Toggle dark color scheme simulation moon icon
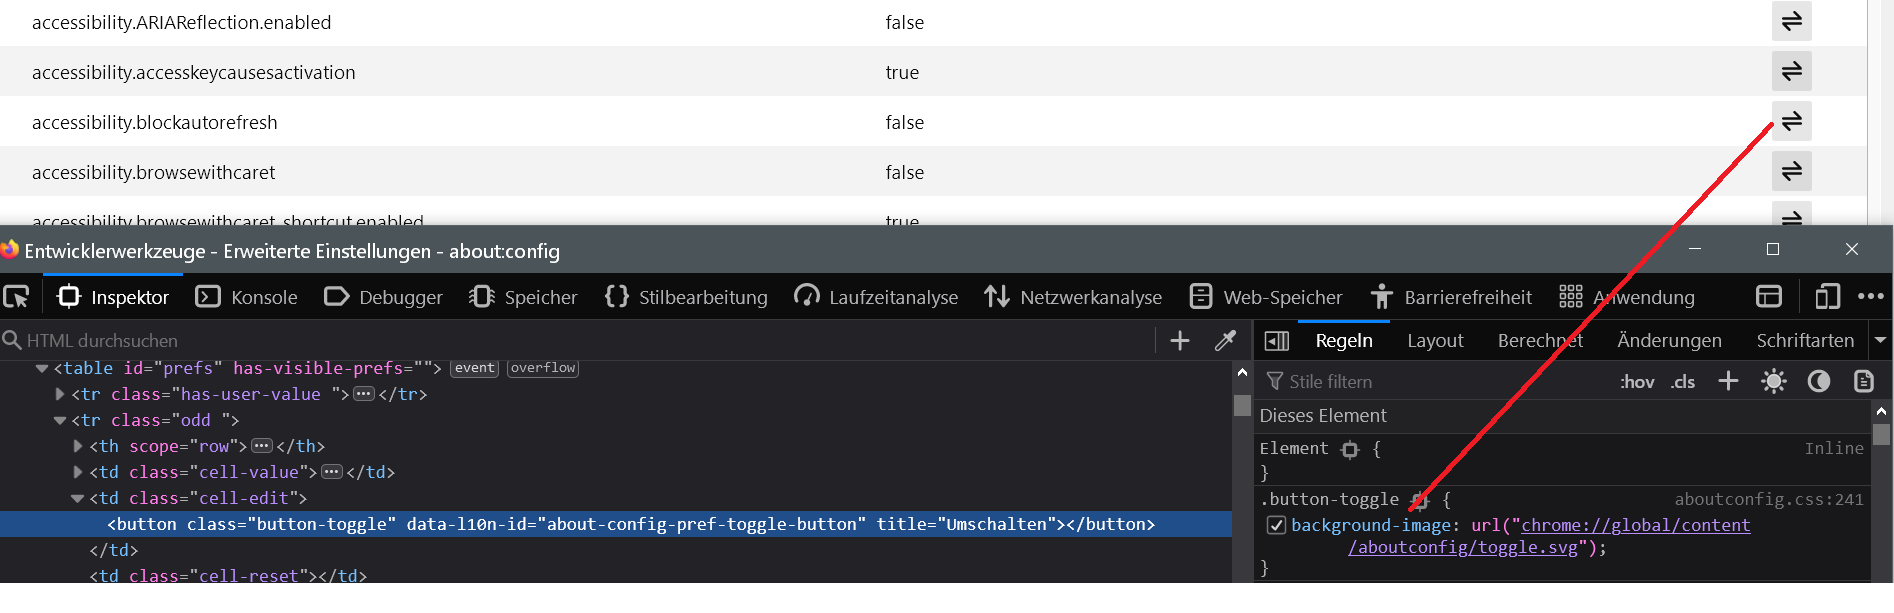Screen dimensions: 1894x613 click(x=1818, y=381)
